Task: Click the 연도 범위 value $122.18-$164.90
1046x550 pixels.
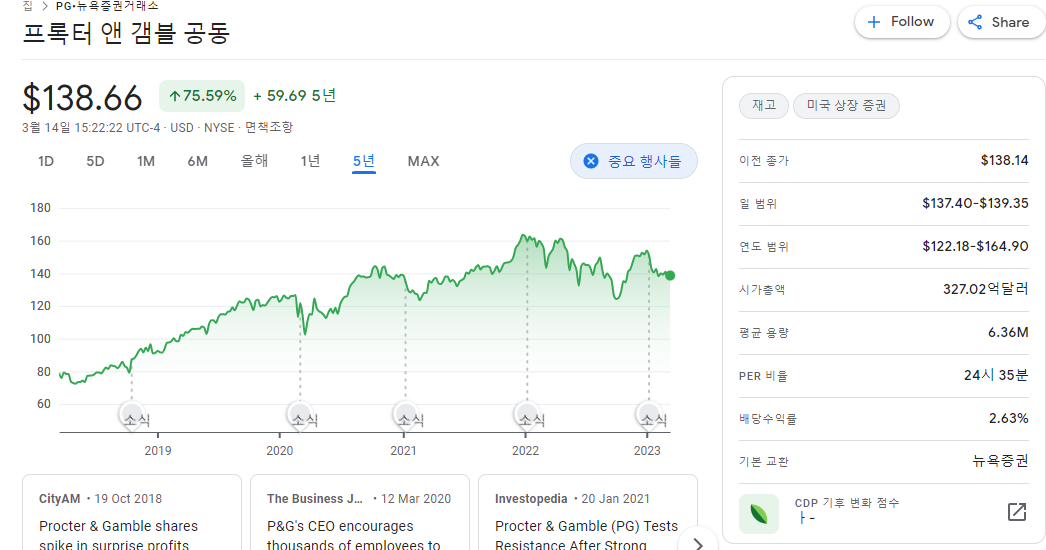Action: pyautogui.click(x=975, y=246)
